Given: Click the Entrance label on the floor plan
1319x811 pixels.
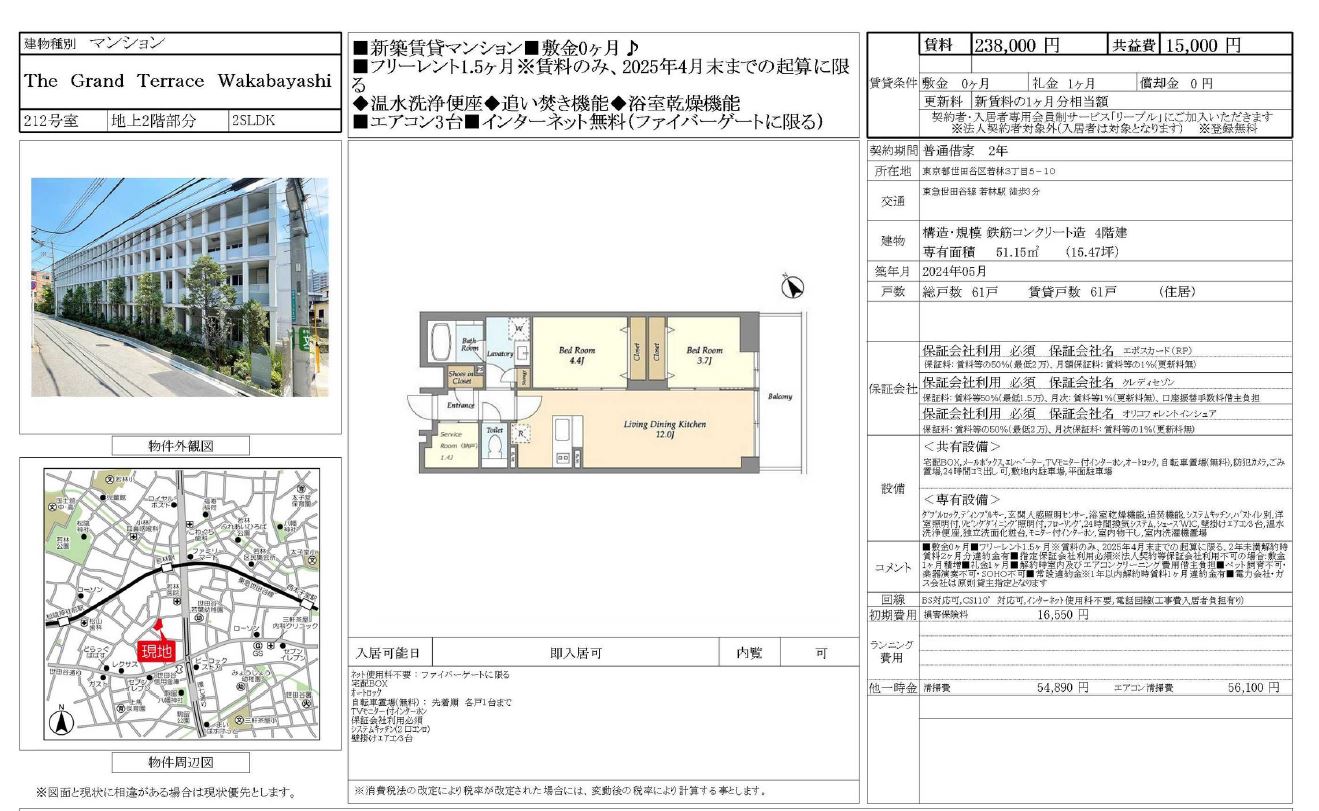Looking at the screenshot, I should point(460,405).
